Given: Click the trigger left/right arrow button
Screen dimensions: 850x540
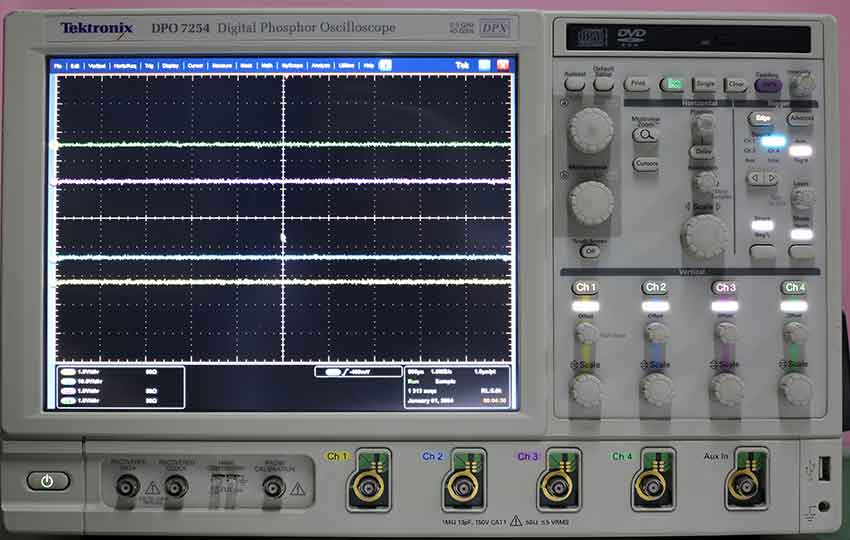Looking at the screenshot, I should click(762, 178).
